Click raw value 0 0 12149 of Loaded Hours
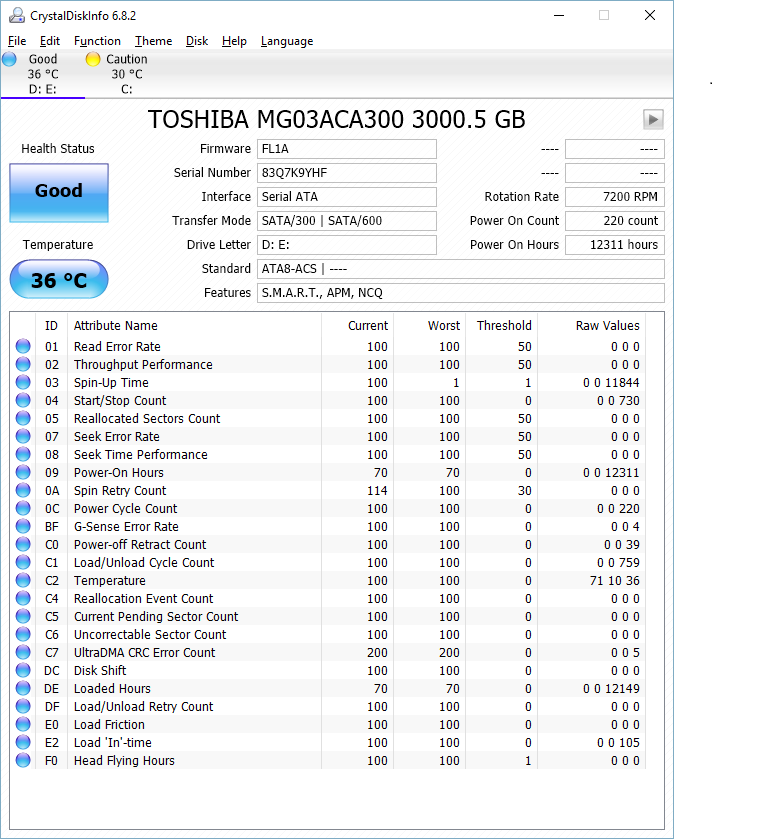 tap(611, 689)
